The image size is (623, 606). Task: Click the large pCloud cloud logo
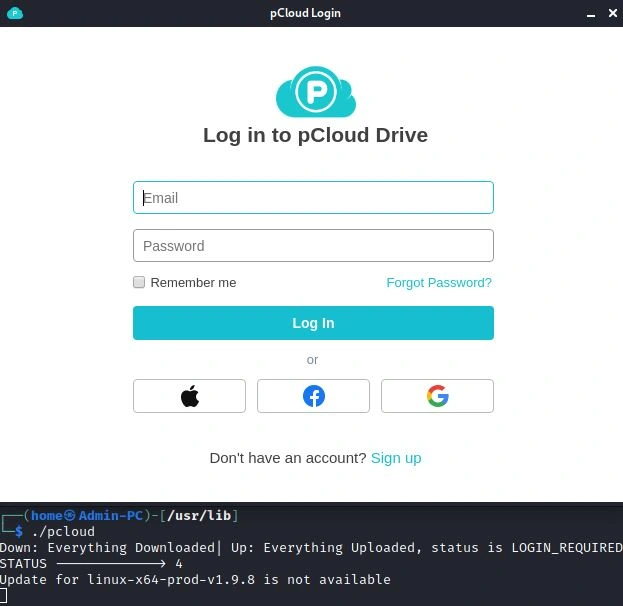(316, 92)
